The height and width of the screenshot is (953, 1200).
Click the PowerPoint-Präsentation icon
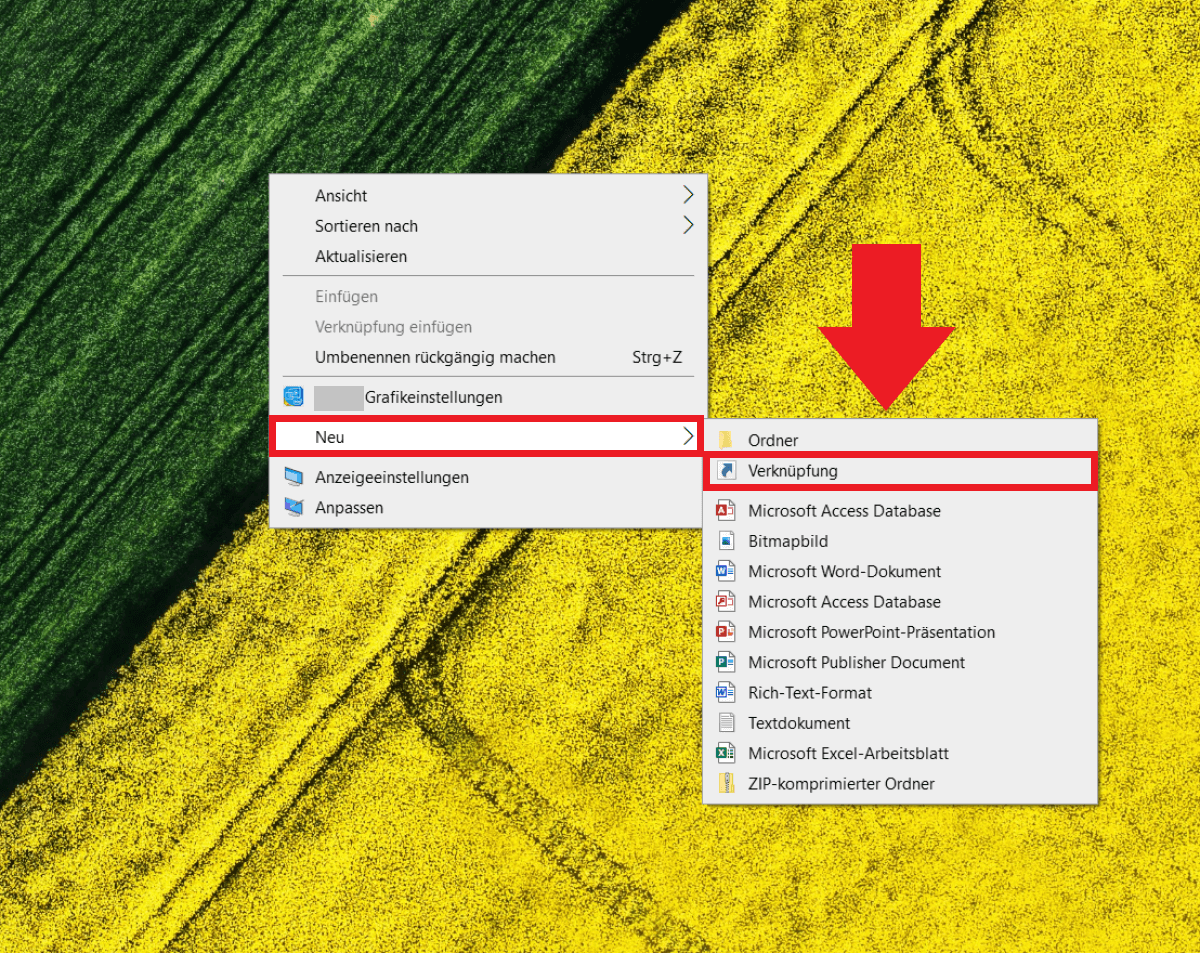[x=726, y=632]
